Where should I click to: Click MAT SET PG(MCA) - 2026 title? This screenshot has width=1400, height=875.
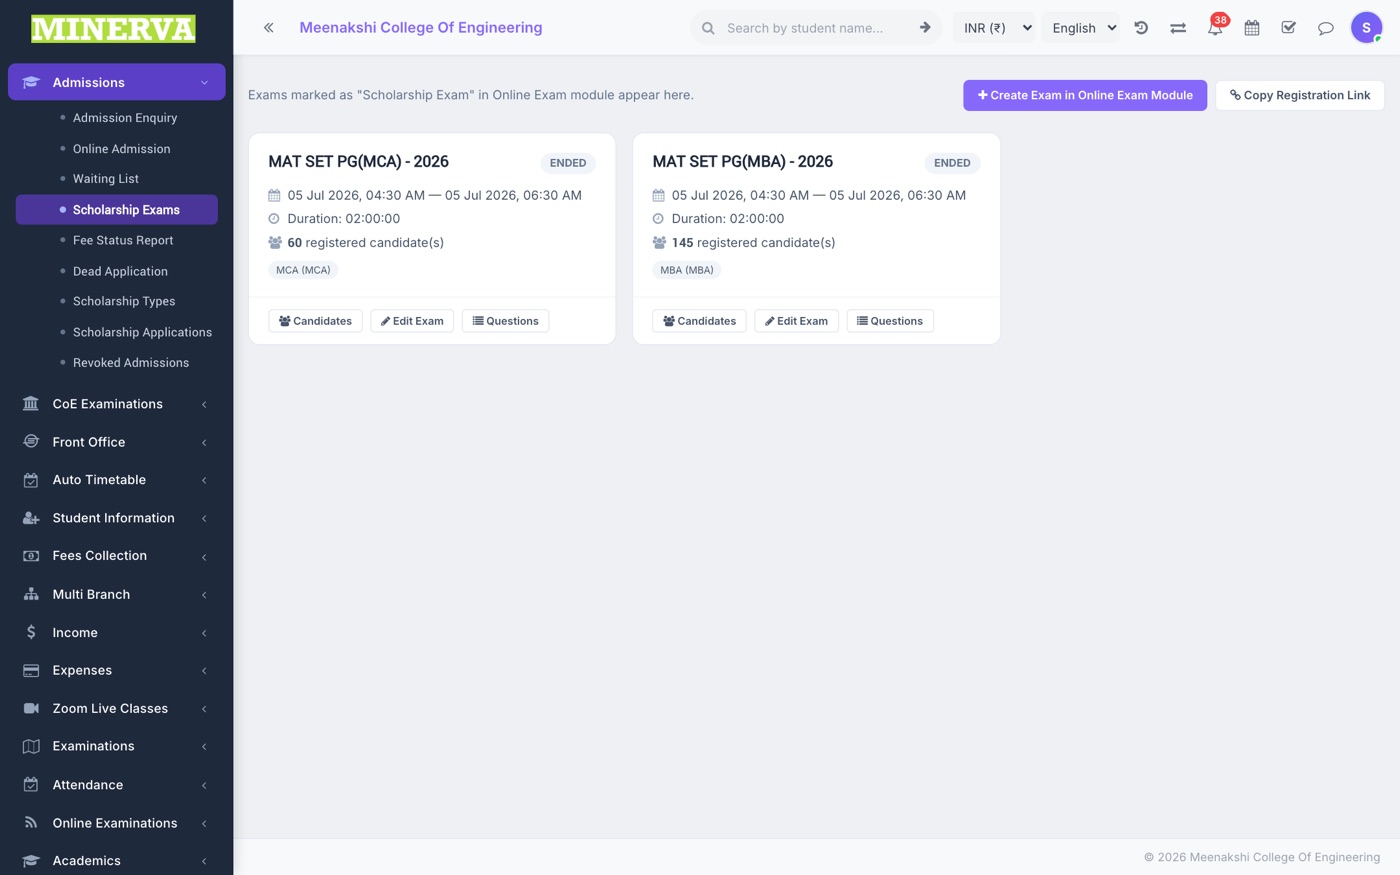pyautogui.click(x=358, y=162)
